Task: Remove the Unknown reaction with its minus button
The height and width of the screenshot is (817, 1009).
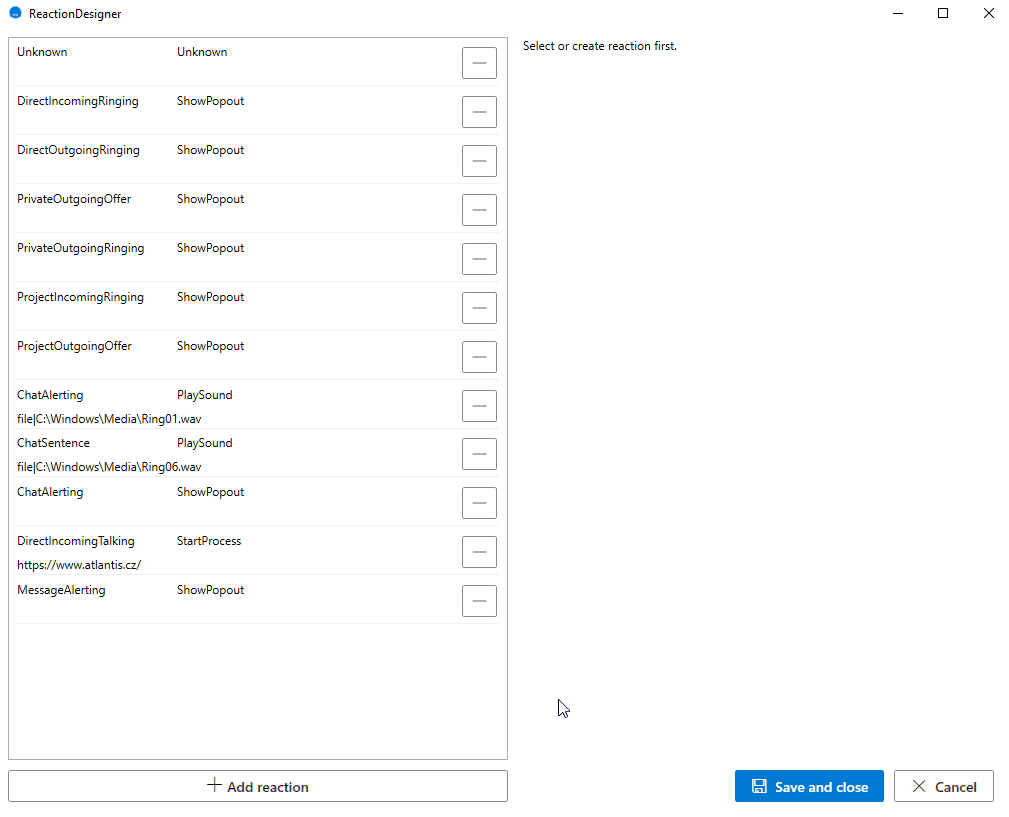Action: [x=479, y=63]
